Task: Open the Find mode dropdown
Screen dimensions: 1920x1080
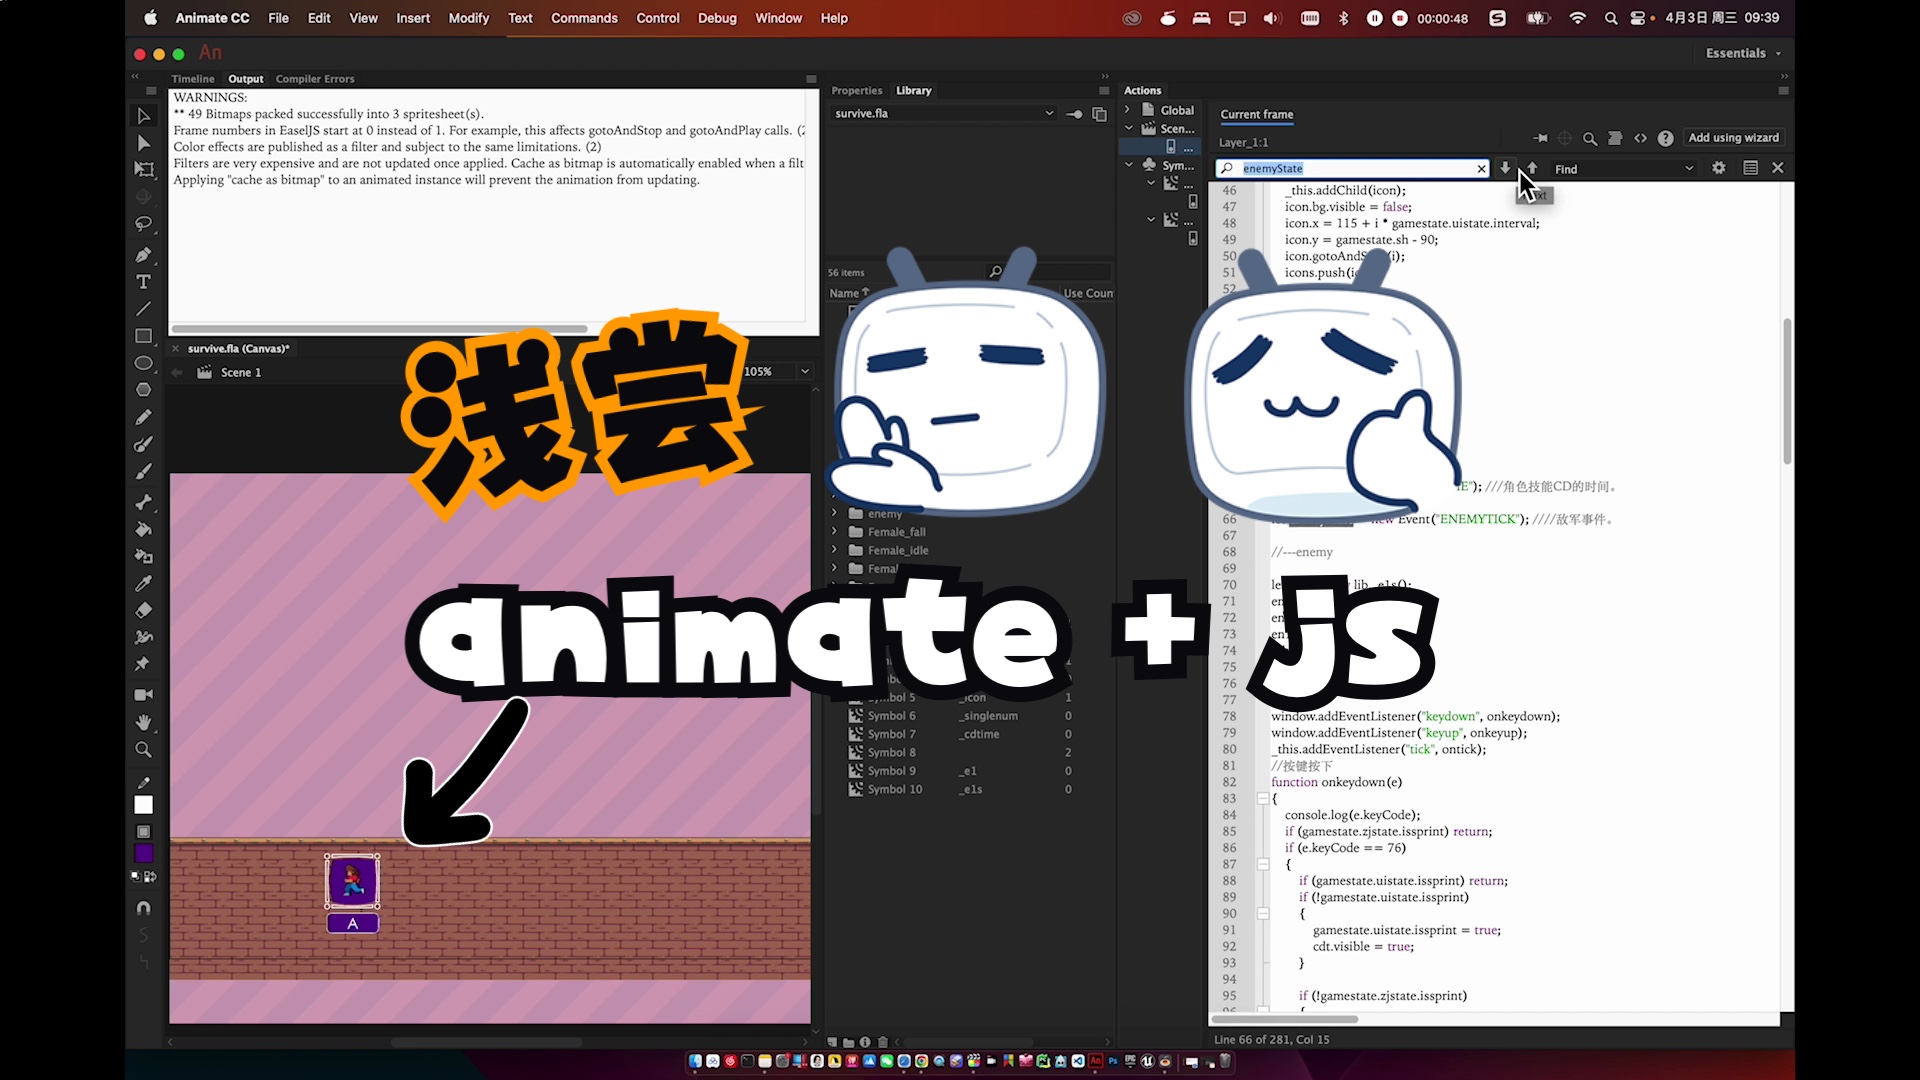Action: coord(1624,169)
